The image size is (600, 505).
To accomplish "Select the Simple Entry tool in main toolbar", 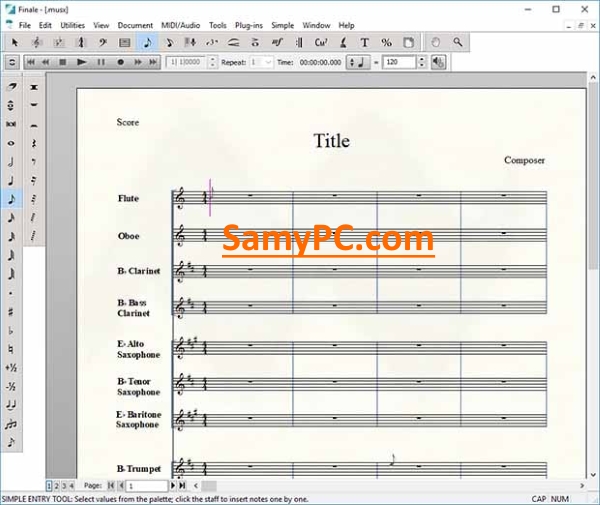I will click(x=147, y=42).
